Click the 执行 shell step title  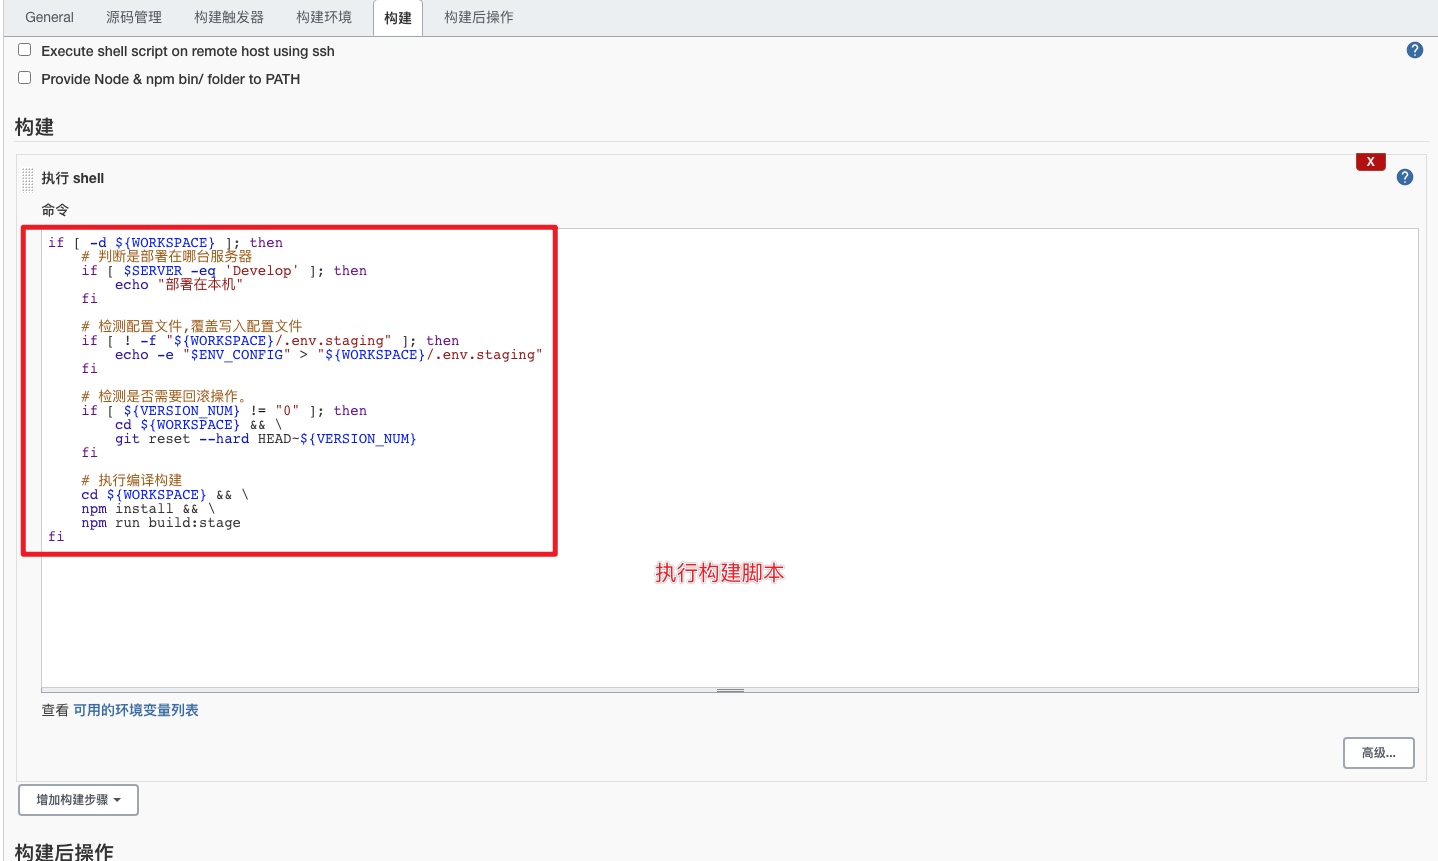click(73, 178)
